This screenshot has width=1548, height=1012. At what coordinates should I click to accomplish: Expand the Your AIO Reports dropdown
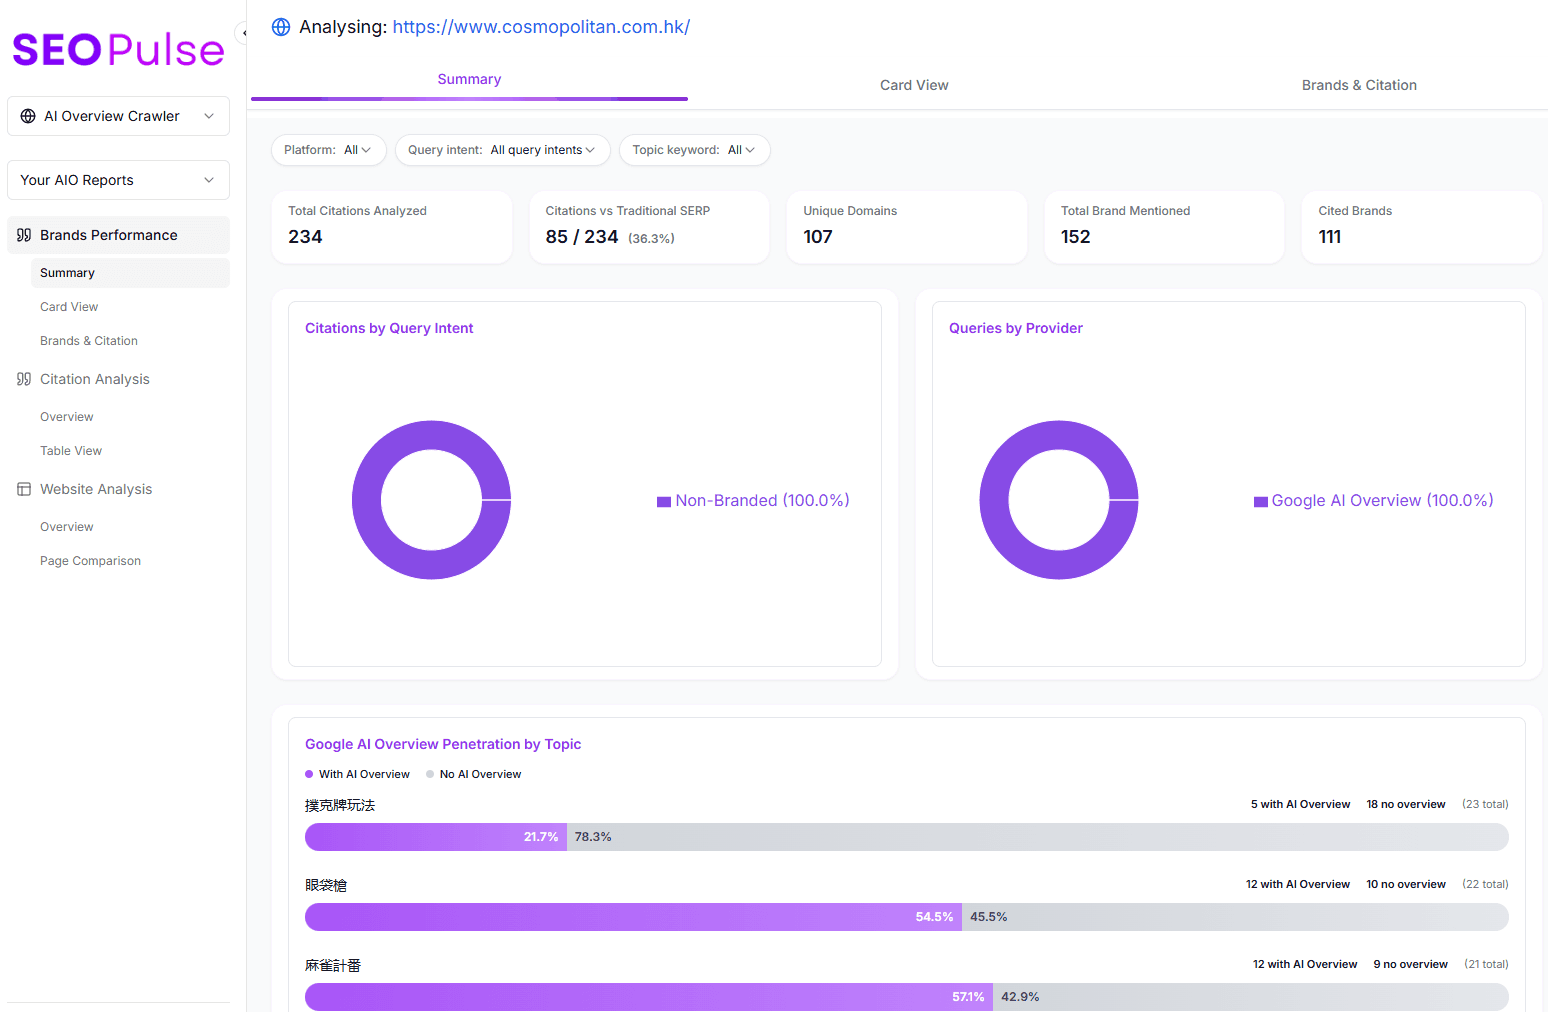coord(118,180)
